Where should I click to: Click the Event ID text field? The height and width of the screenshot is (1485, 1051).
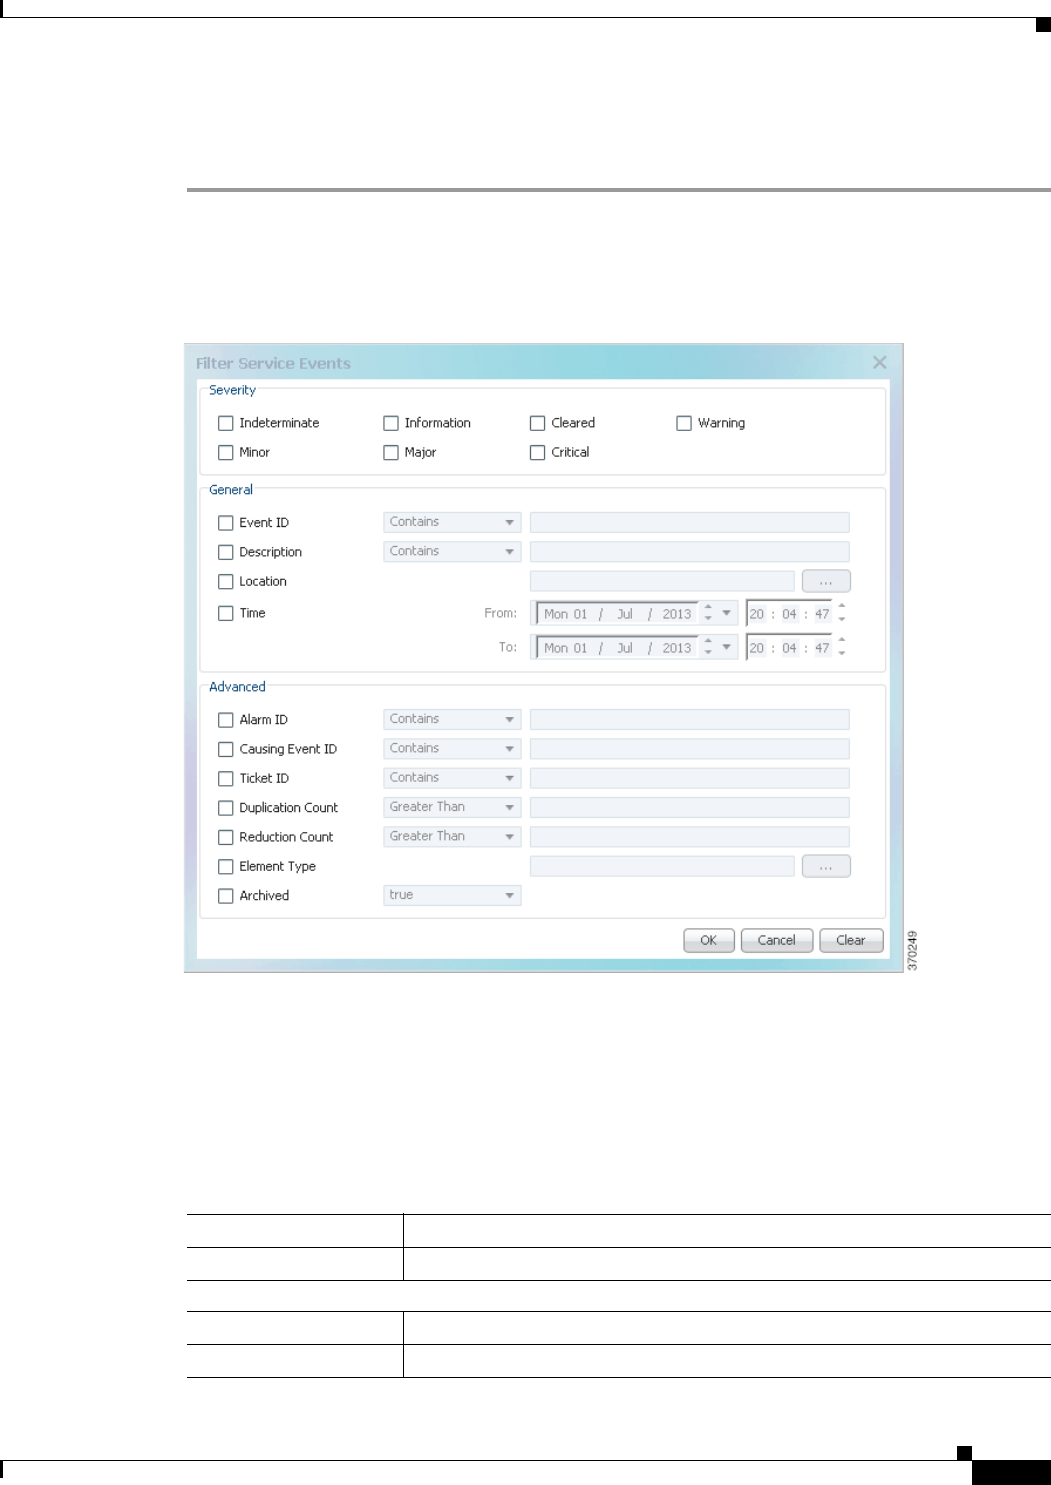(x=690, y=522)
